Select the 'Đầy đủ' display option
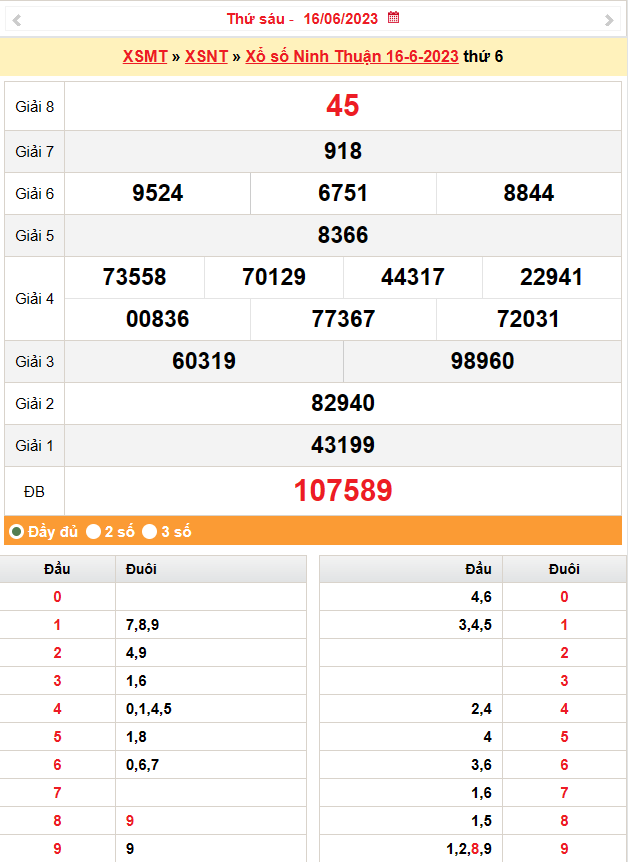Viewport: 628px width, 862px height. coord(17,532)
